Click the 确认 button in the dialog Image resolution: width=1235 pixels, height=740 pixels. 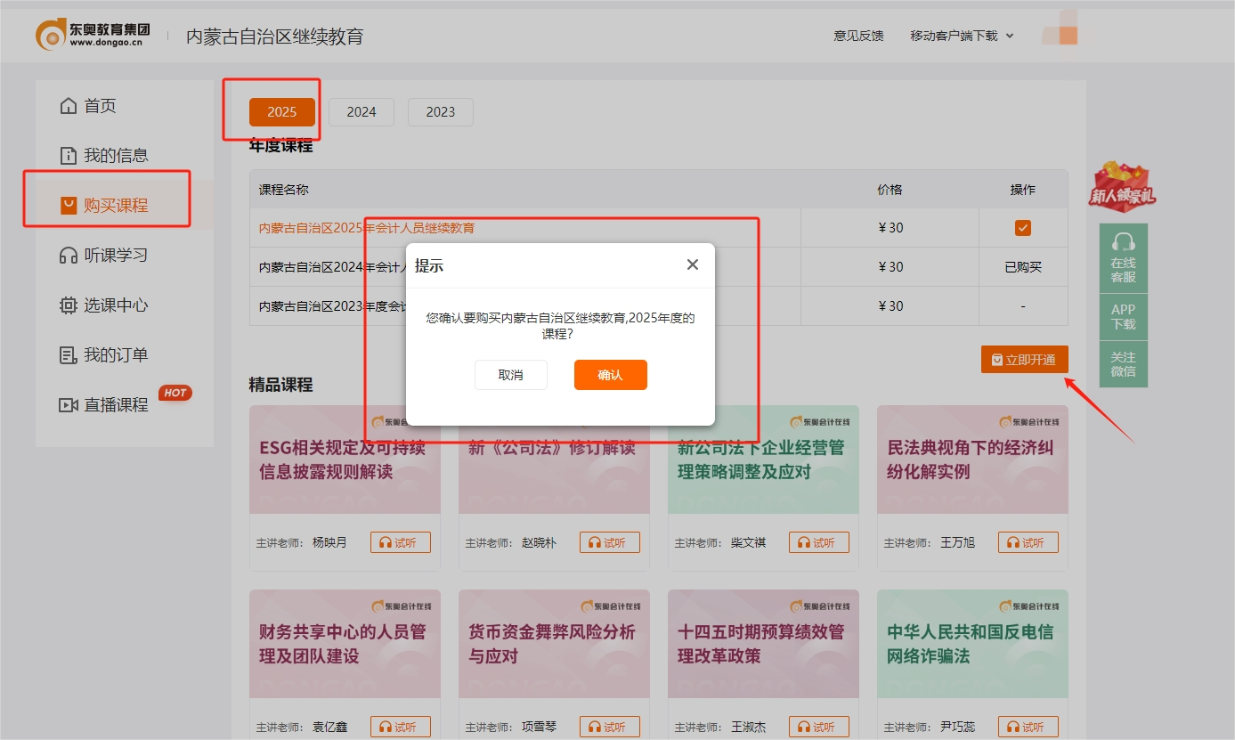pos(610,375)
